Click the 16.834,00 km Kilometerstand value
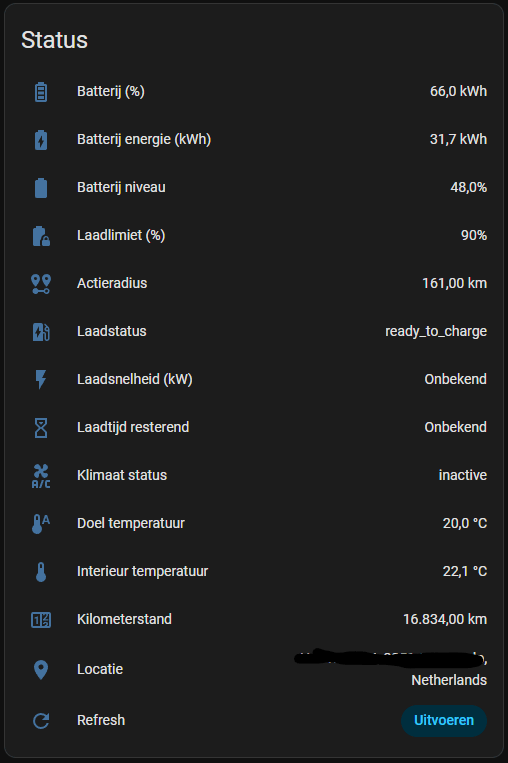The height and width of the screenshot is (763, 508). [x=445, y=619]
